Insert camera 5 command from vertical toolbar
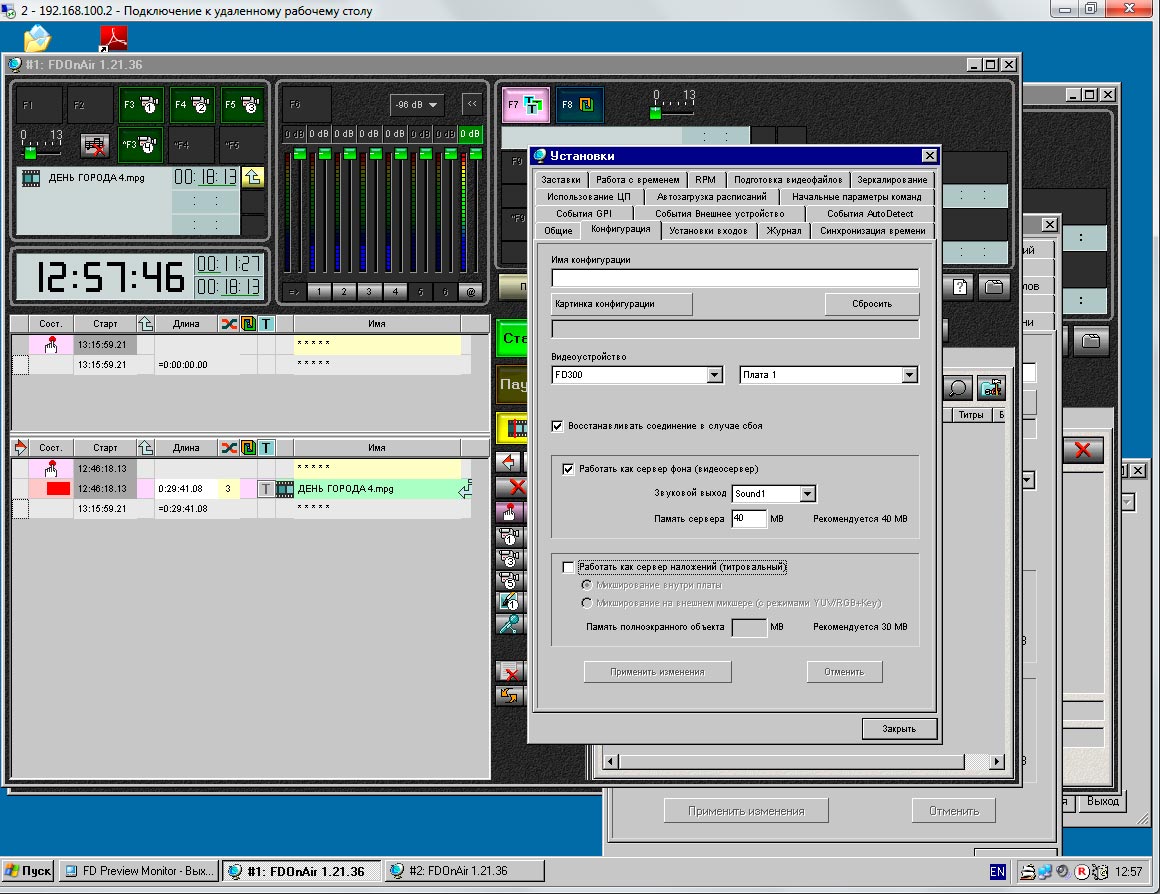 point(510,580)
